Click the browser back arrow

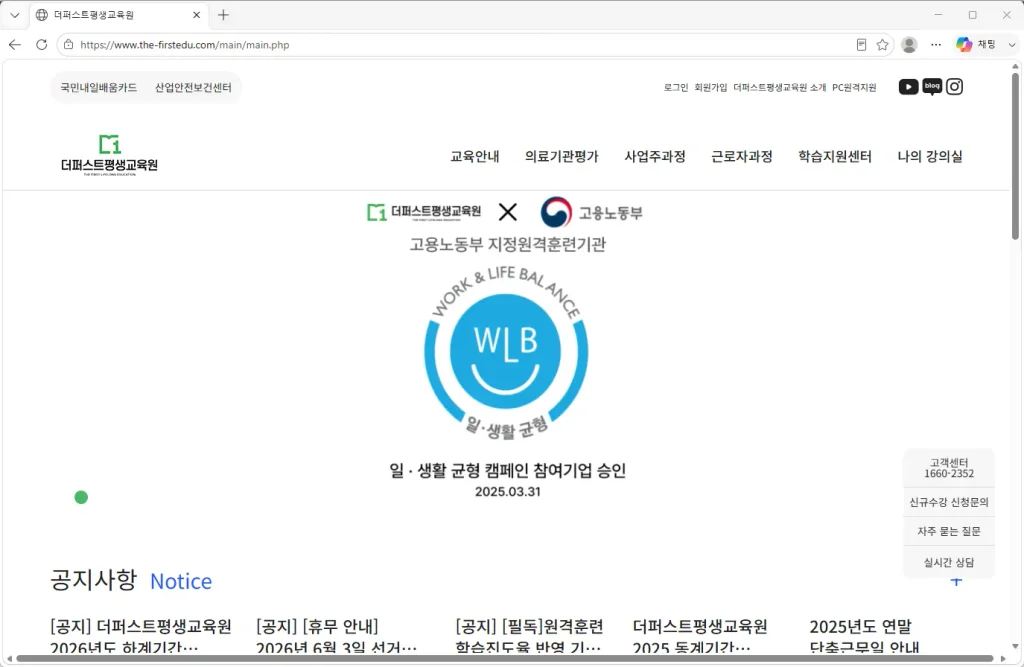coord(15,44)
